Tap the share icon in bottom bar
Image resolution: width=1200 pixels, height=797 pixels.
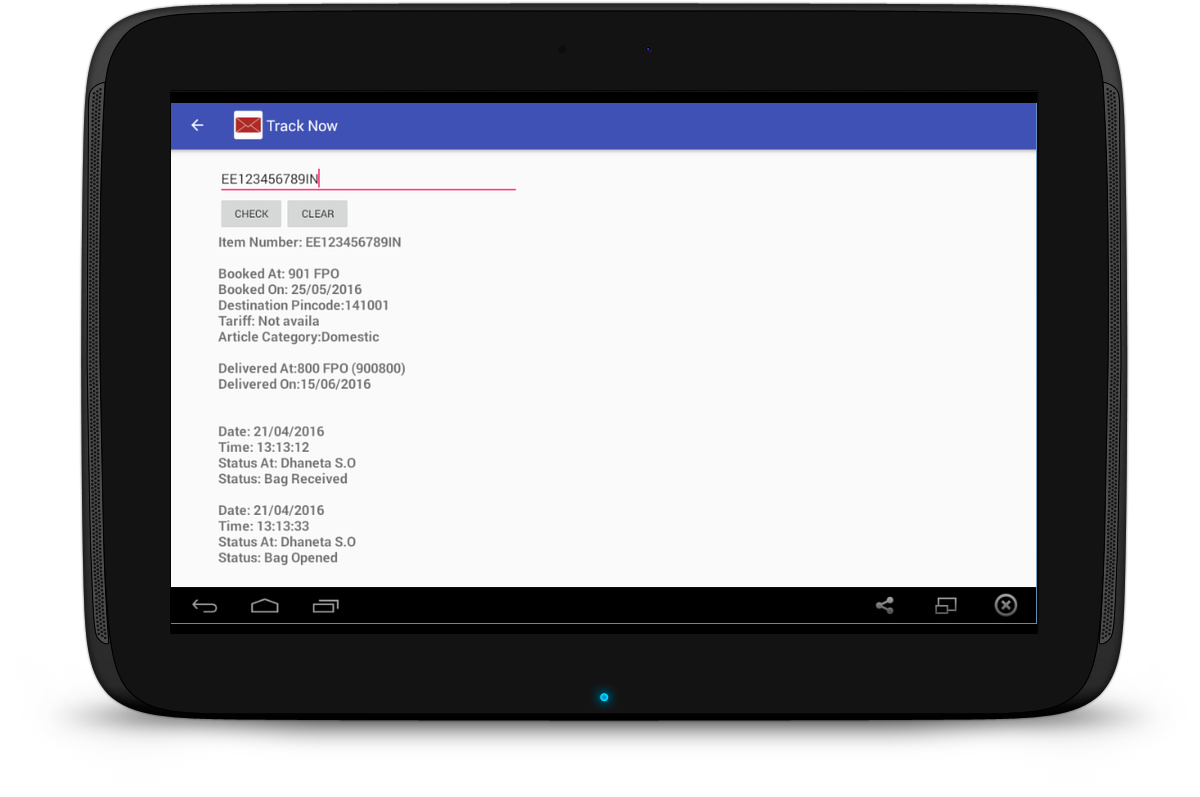tap(884, 605)
